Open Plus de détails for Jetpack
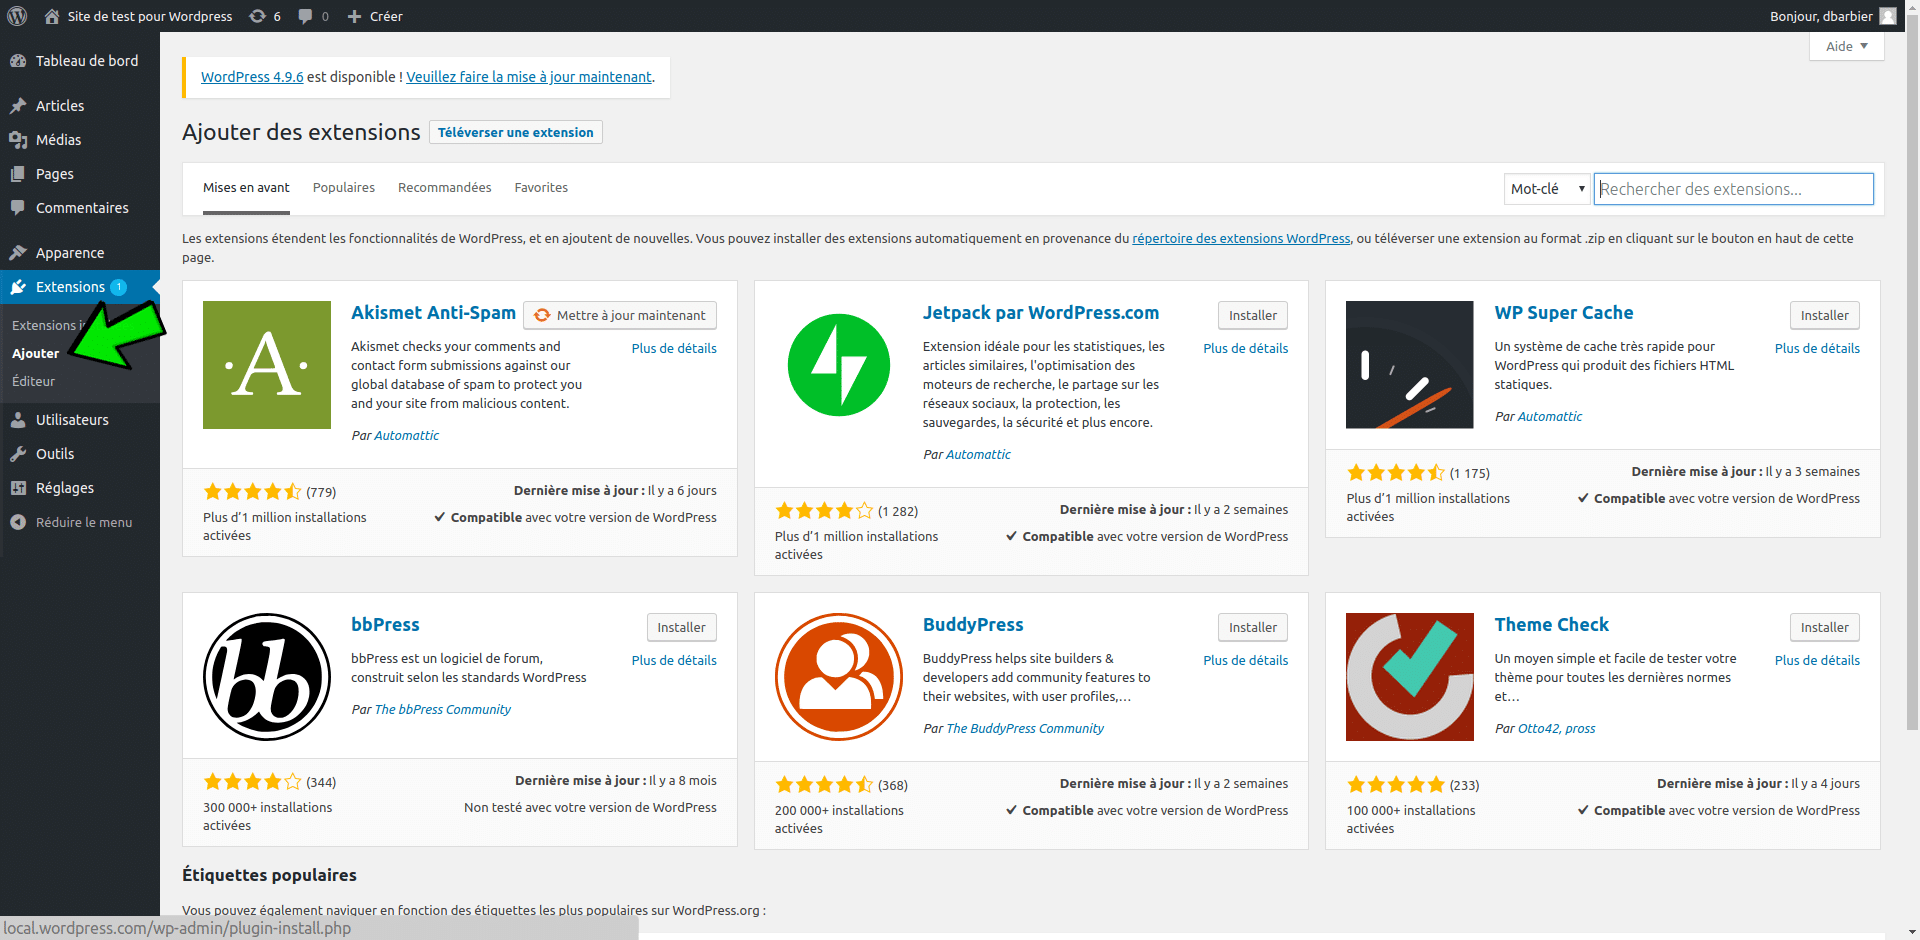This screenshot has width=1920, height=940. (x=1246, y=348)
